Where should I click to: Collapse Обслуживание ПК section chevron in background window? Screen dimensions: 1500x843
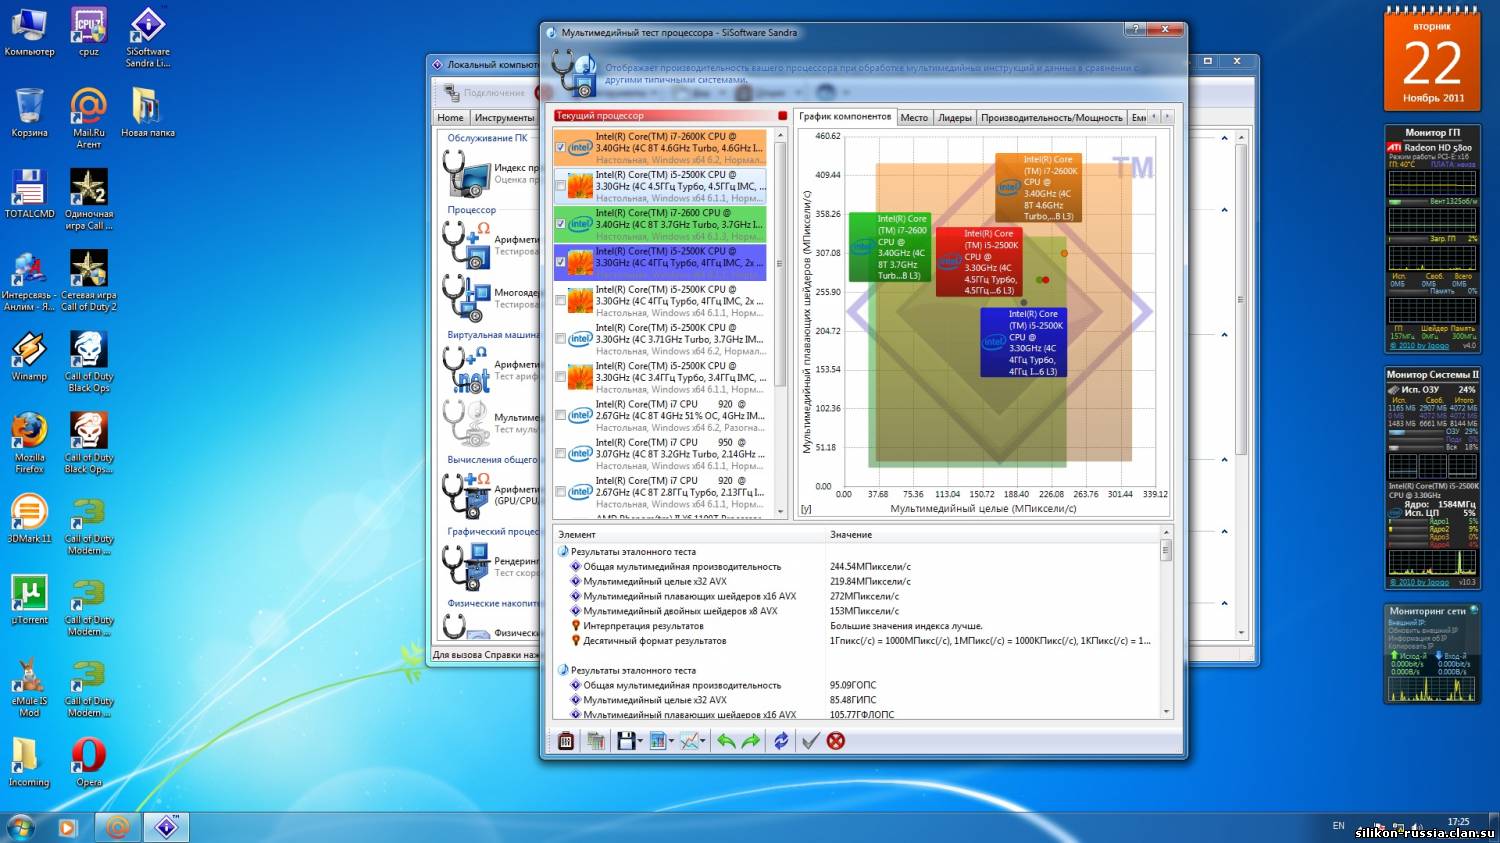click(x=1225, y=138)
